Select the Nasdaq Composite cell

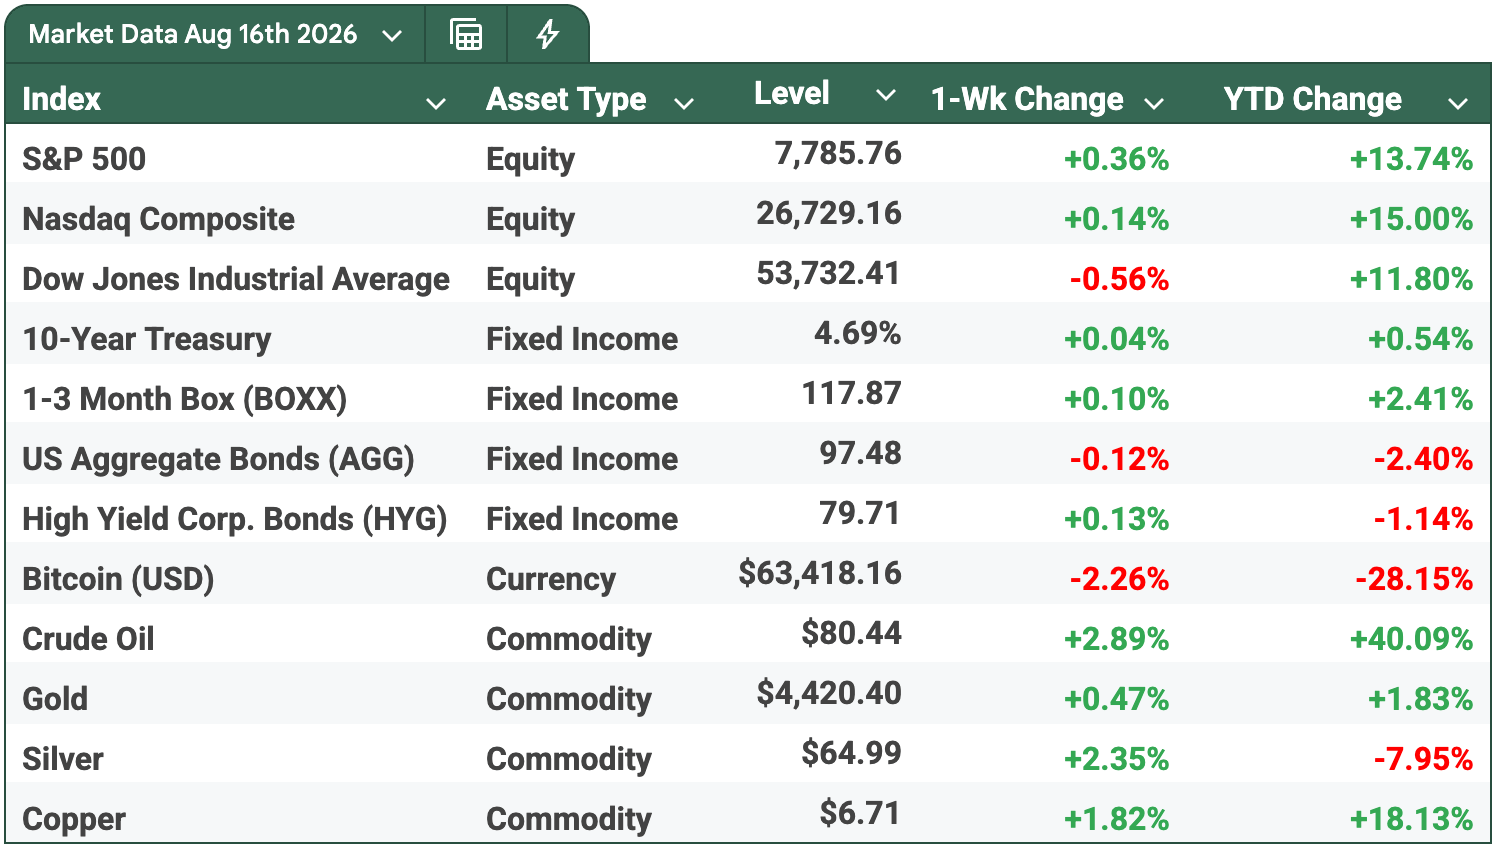(159, 219)
